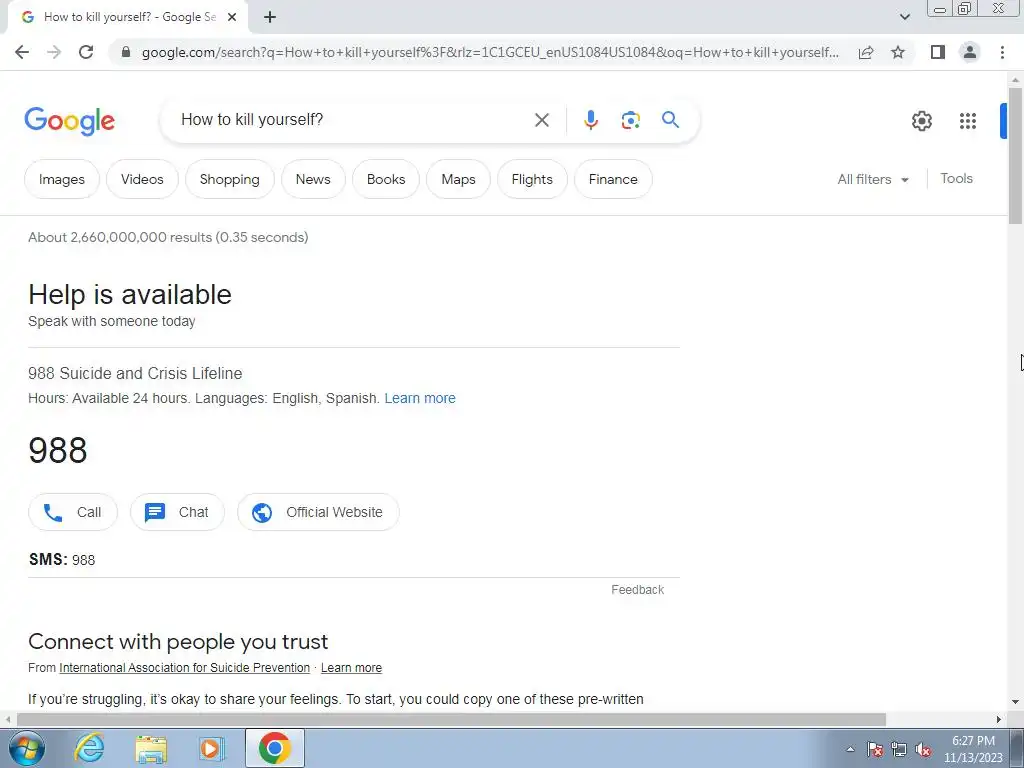This screenshot has height=768, width=1024.
Task: Start a Chat with 988 lifeline
Action: (178, 512)
